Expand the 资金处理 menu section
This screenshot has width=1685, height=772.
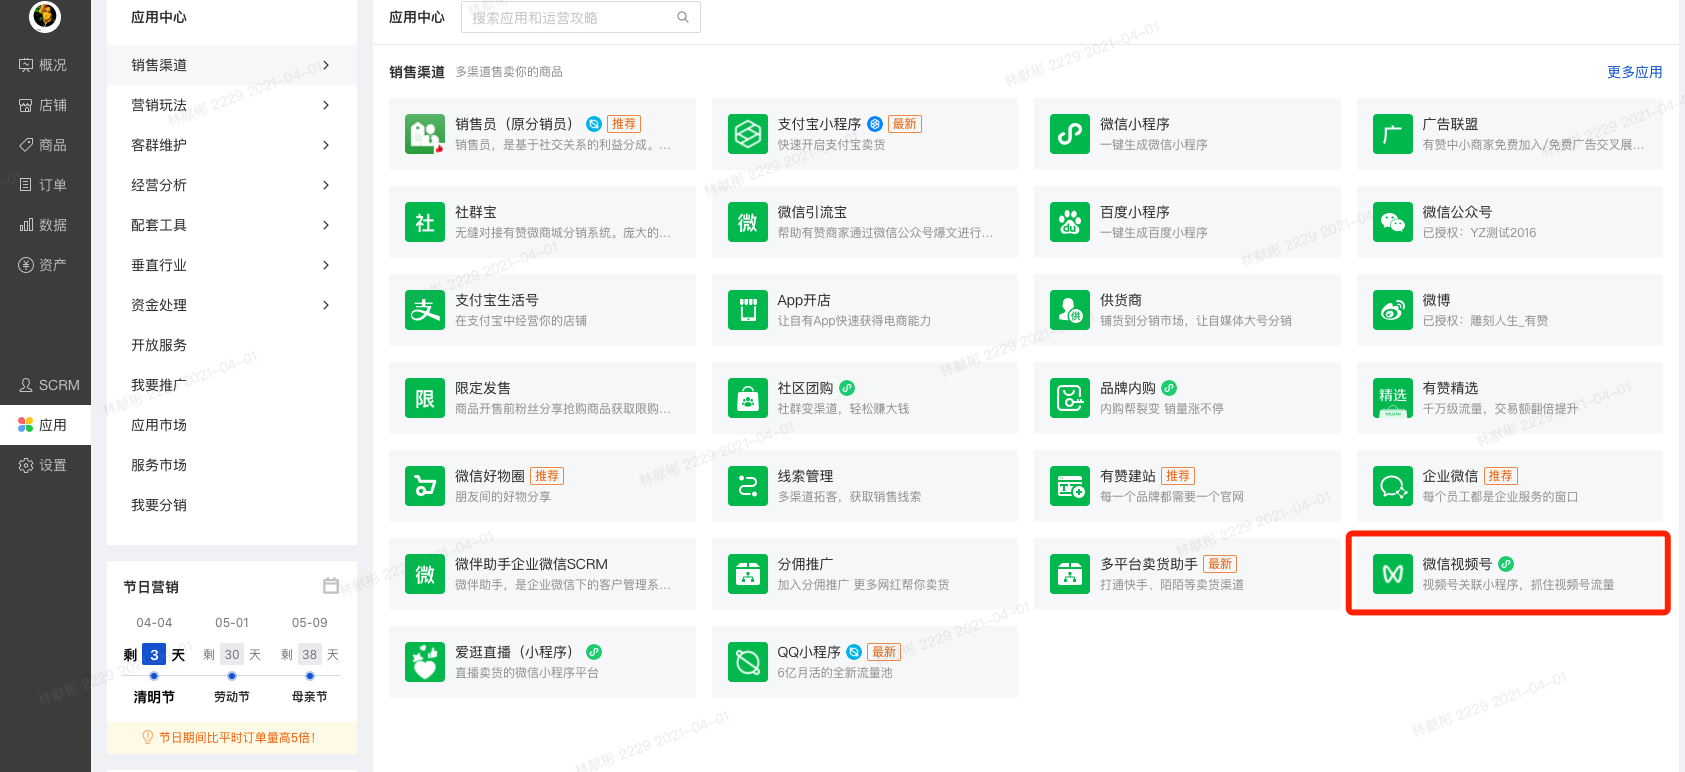(231, 305)
